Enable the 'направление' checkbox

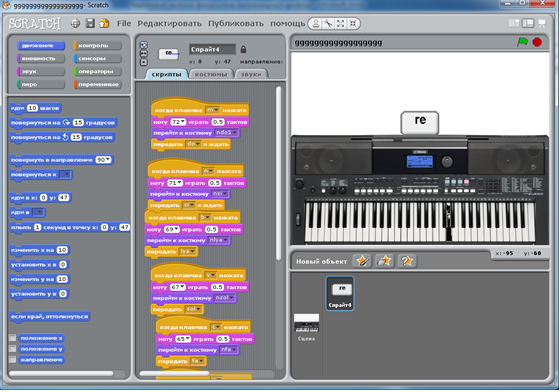coord(12,360)
